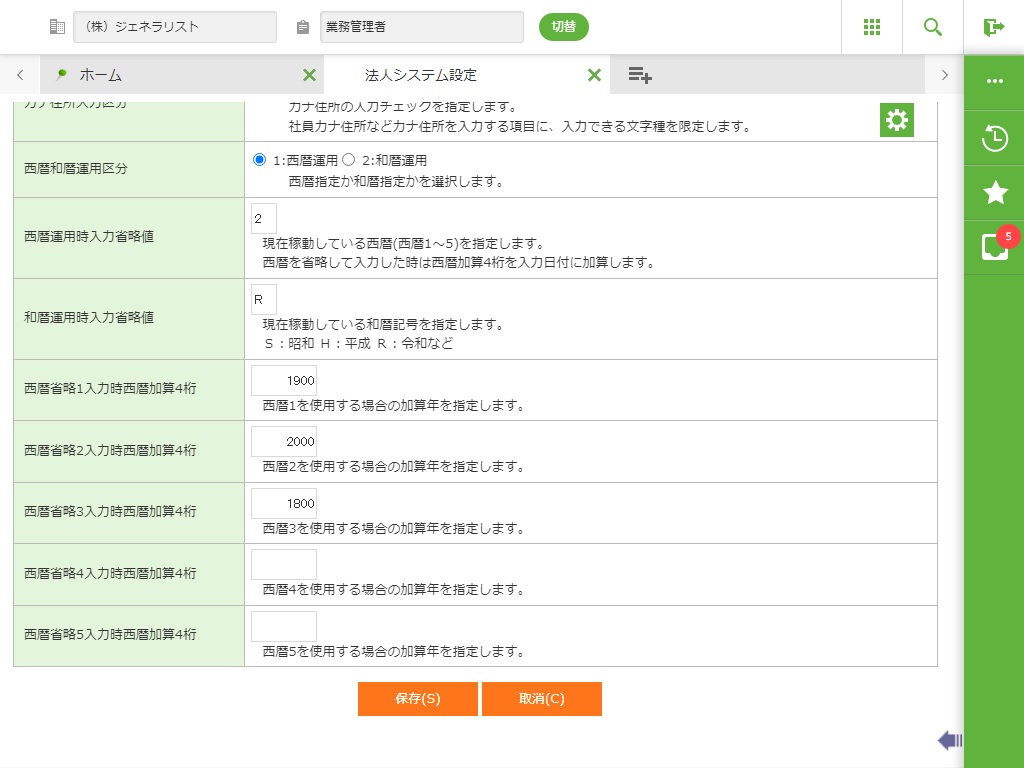1024x768 pixels.
Task: Click the 取消(C) button
Action: [542, 699]
